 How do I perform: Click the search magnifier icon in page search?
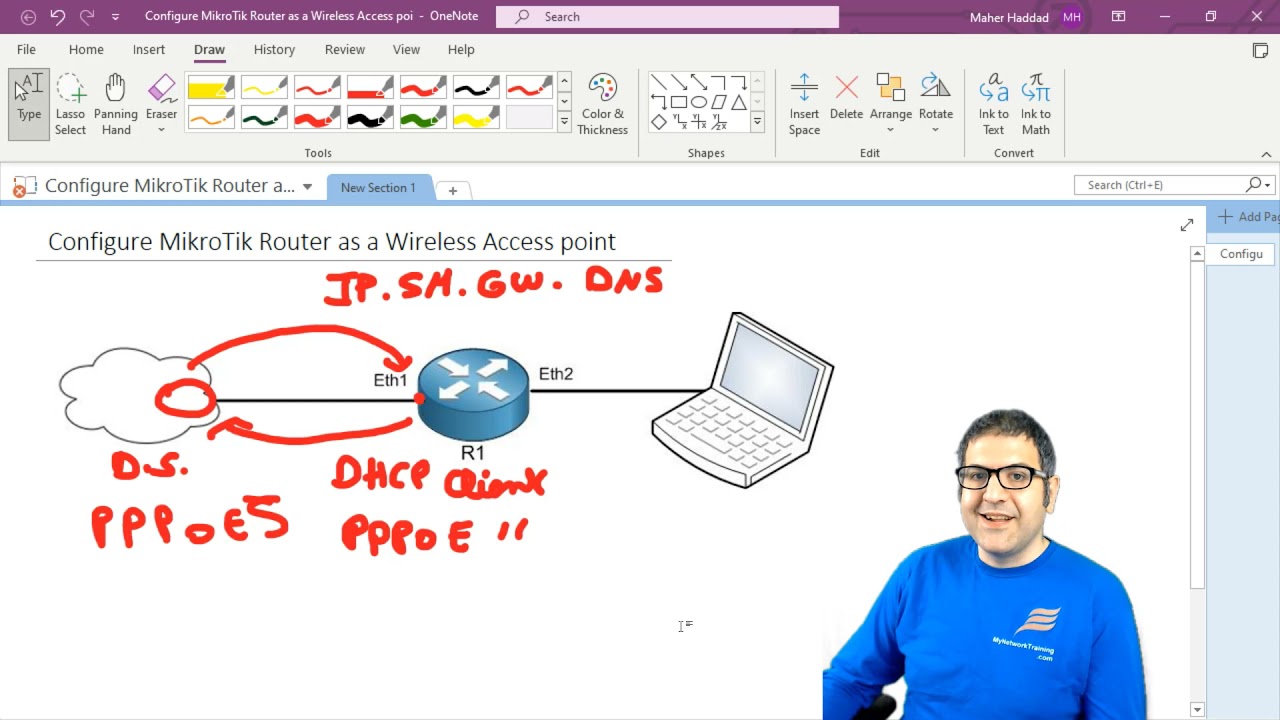pyautogui.click(x=1253, y=185)
